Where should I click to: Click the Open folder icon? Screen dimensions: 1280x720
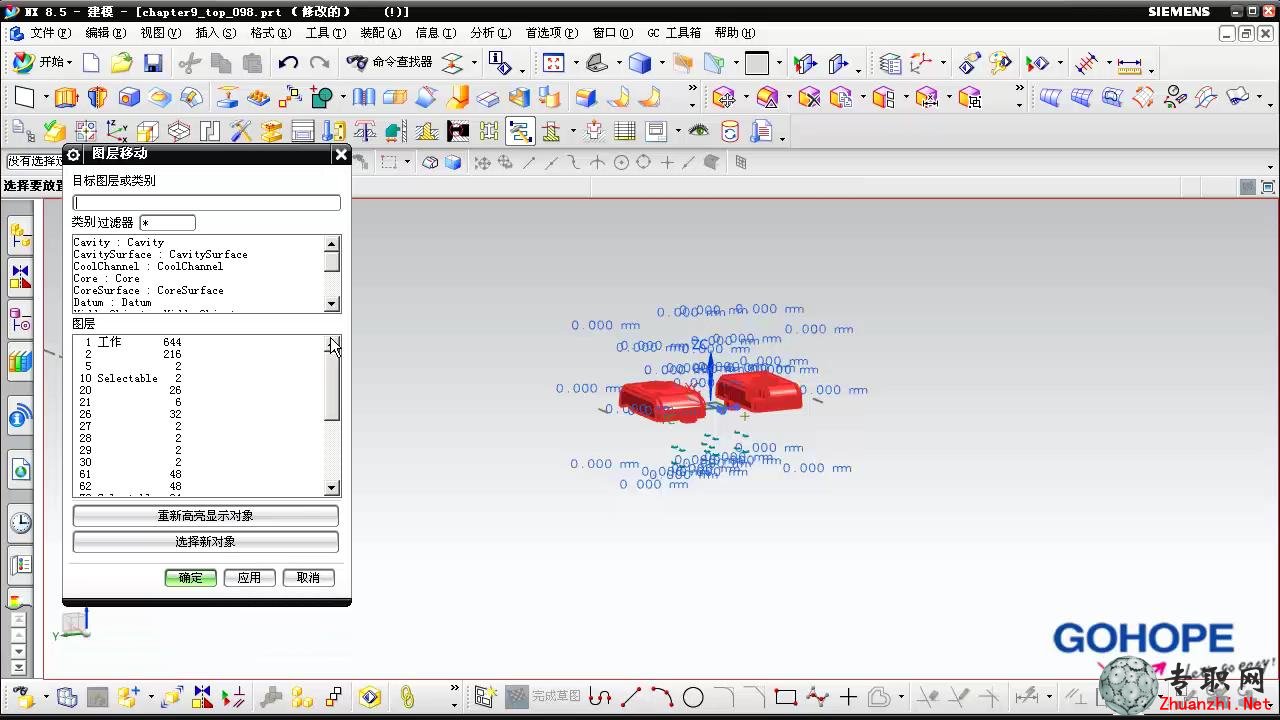pyautogui.click(x=121, y=63)
